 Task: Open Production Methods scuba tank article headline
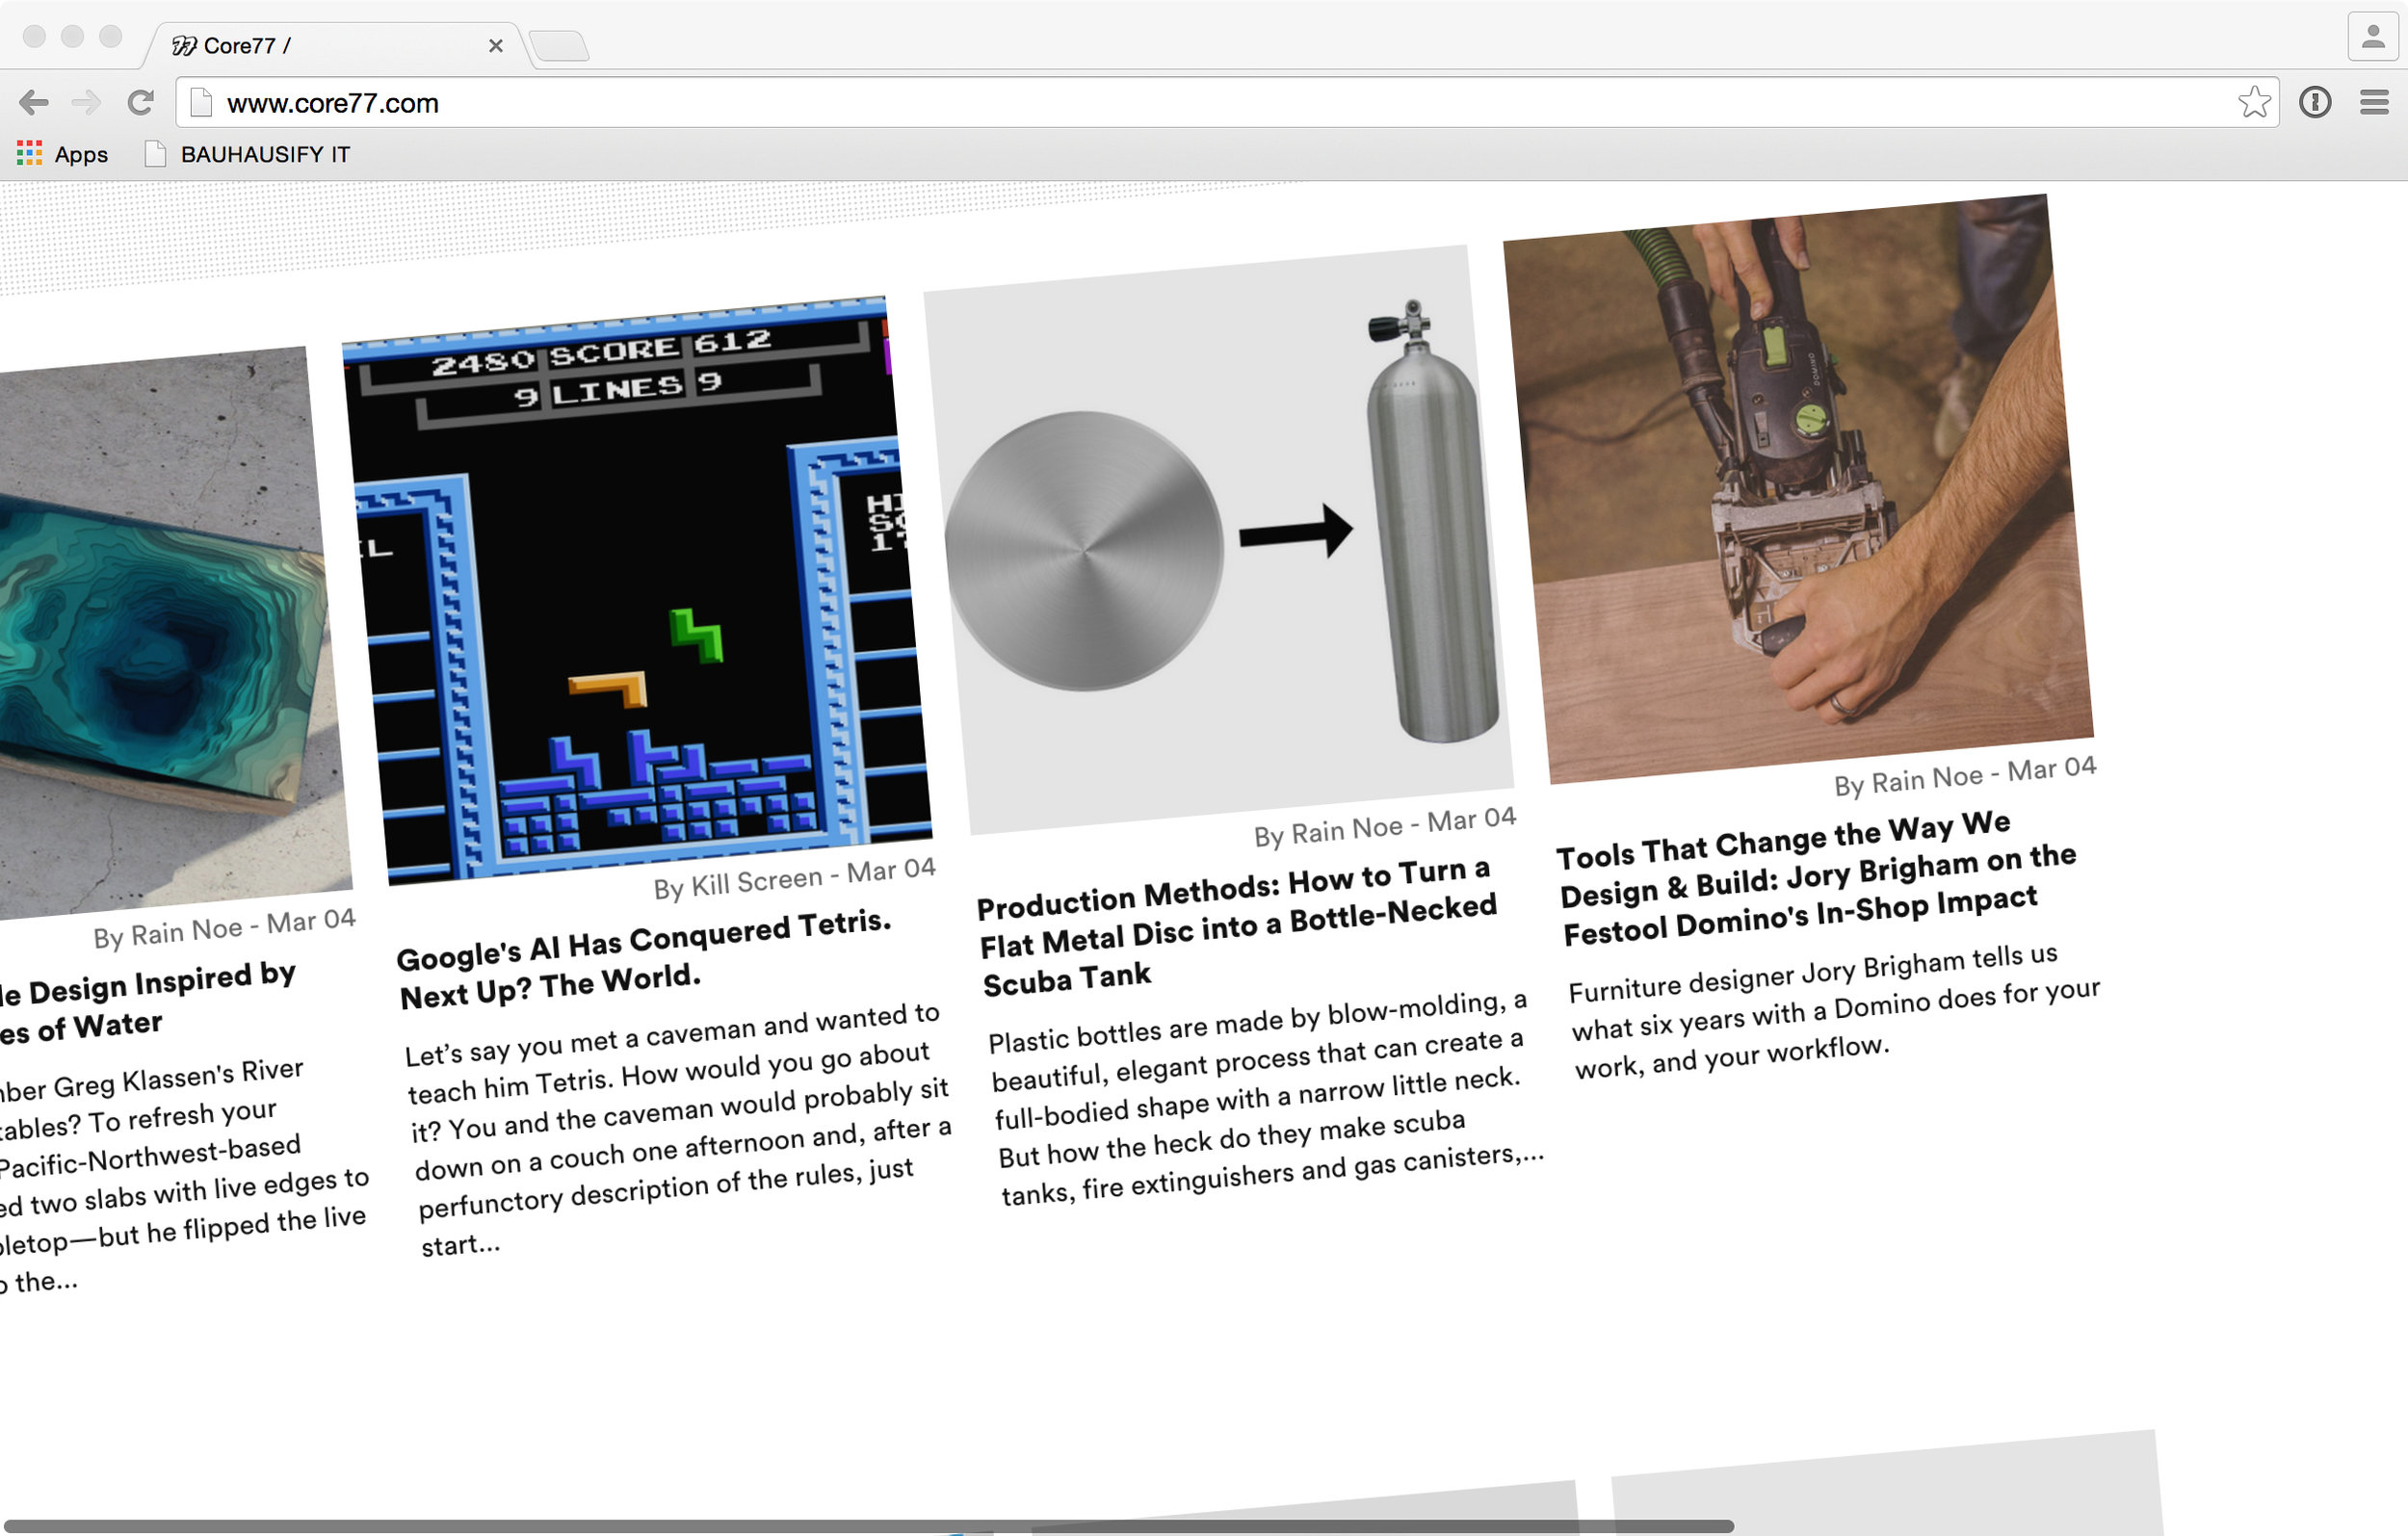pyautogui.click(x=1238, y=927)
